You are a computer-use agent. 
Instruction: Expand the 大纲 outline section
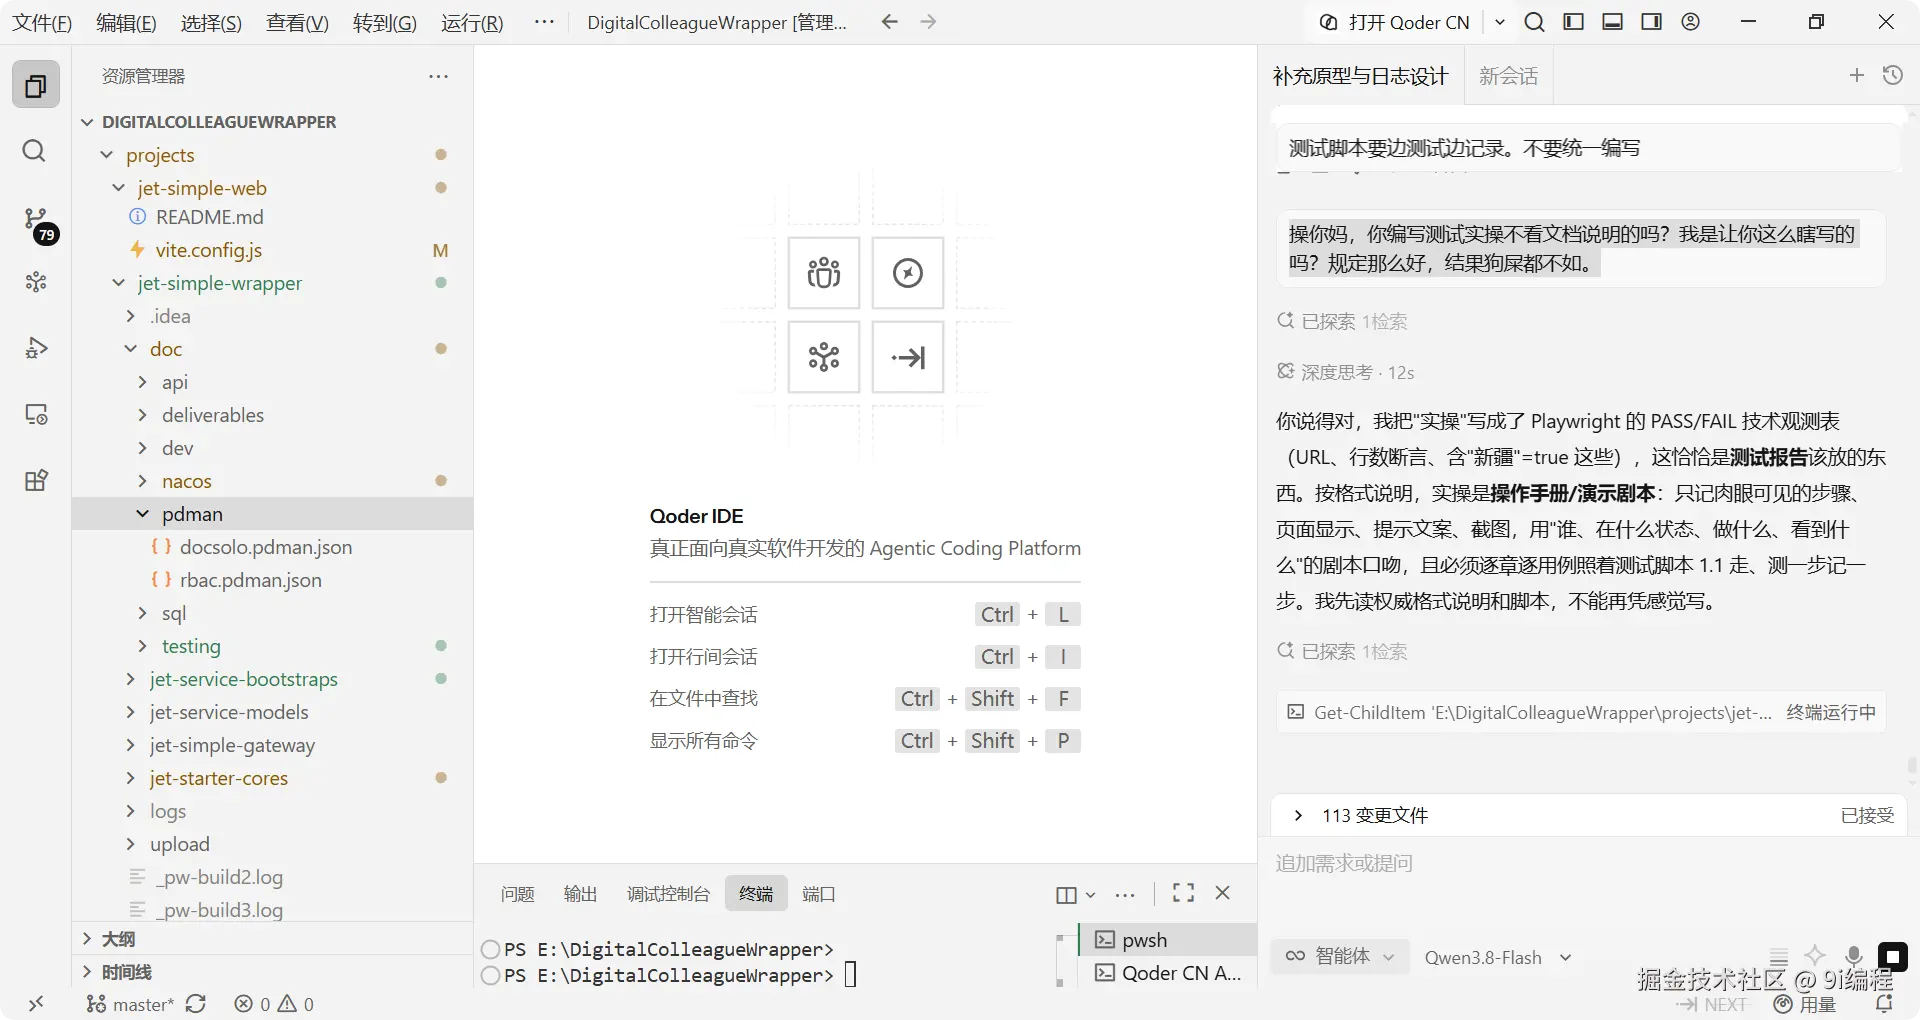[x=272, y=939]
